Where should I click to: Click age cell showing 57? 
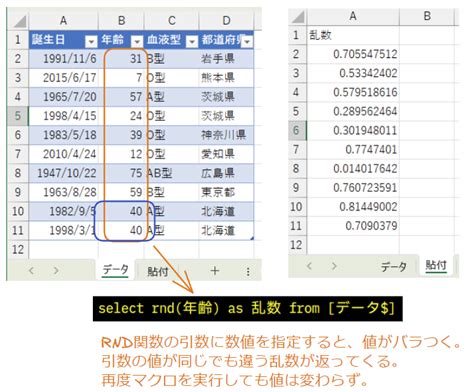[x=121, y=97]
